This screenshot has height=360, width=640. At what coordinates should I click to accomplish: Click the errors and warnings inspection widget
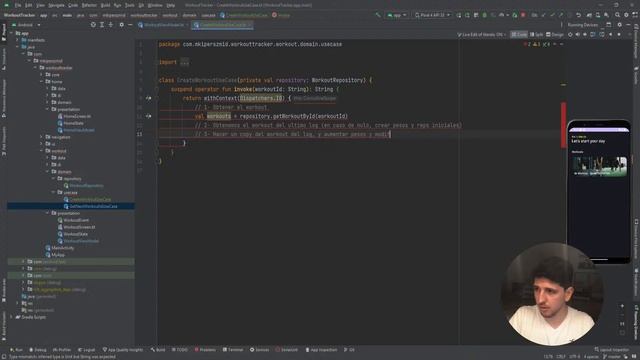[537, 44]
